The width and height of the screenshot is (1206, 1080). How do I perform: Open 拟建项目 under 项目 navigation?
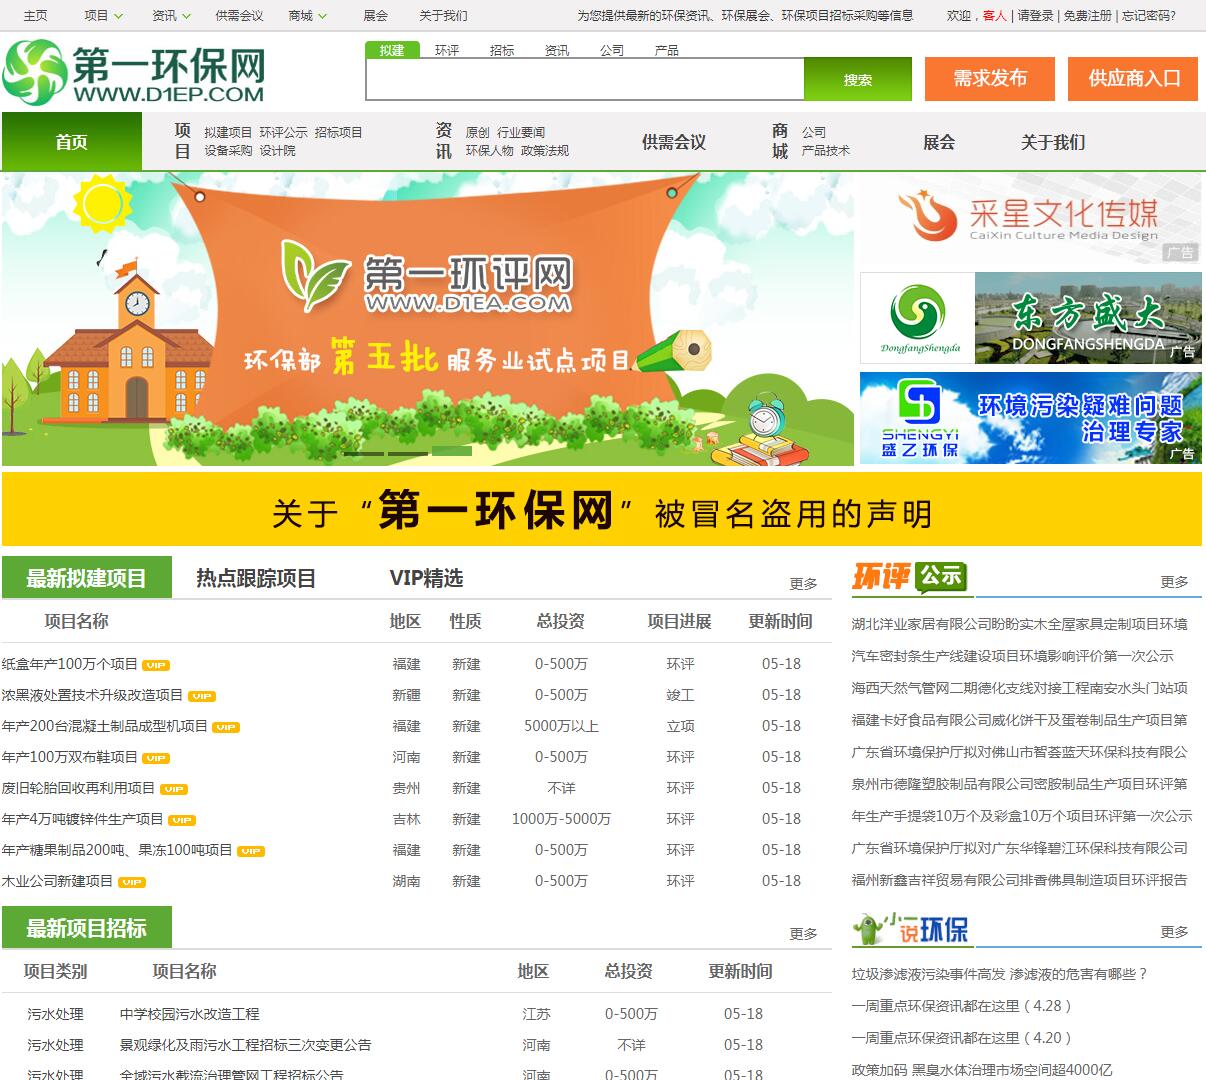click(x=229, y=132)
